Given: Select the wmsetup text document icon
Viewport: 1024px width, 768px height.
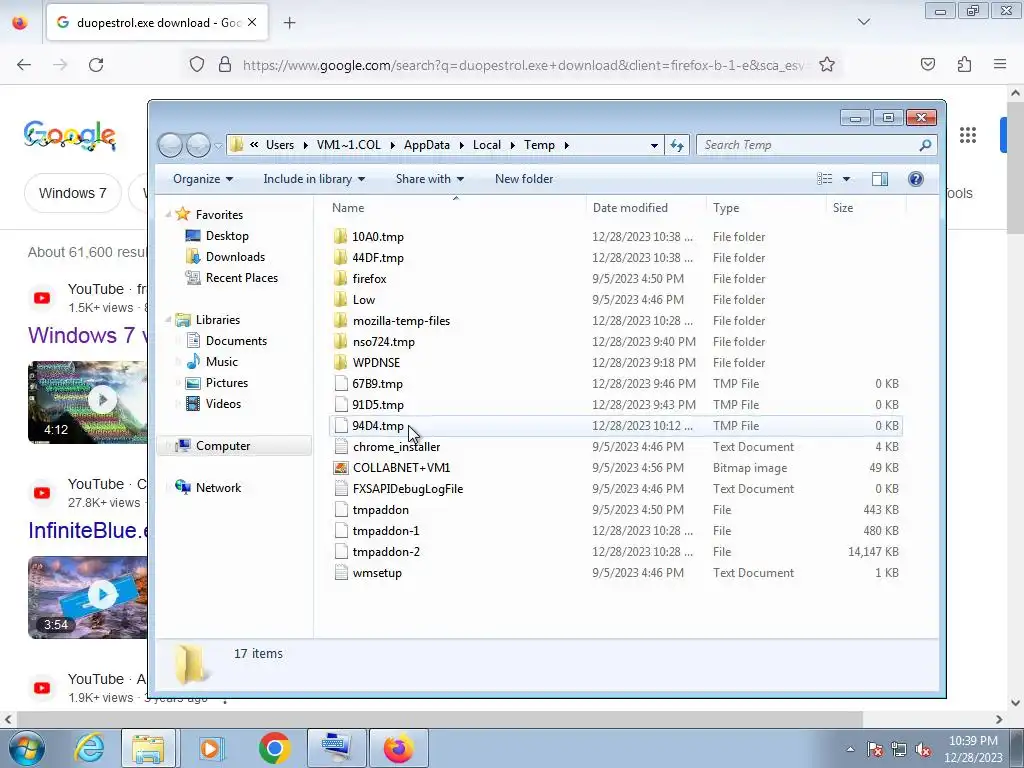Looking at the screenshot, I should coord(340,573).
